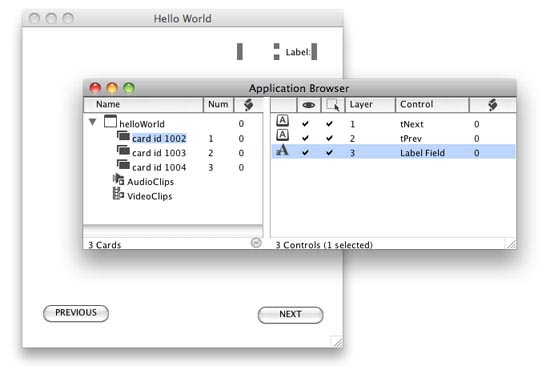Screen dimensions: 546x374
Task: Click the Hello World window title bar
Action: coord(182,18)
